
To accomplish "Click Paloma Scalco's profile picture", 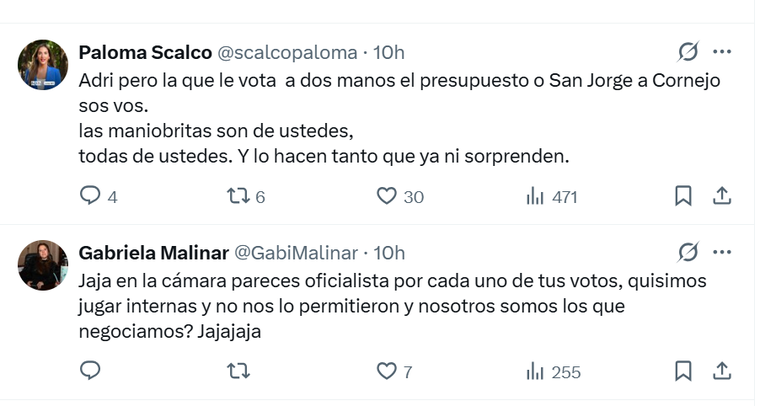I will coord(43,64).
